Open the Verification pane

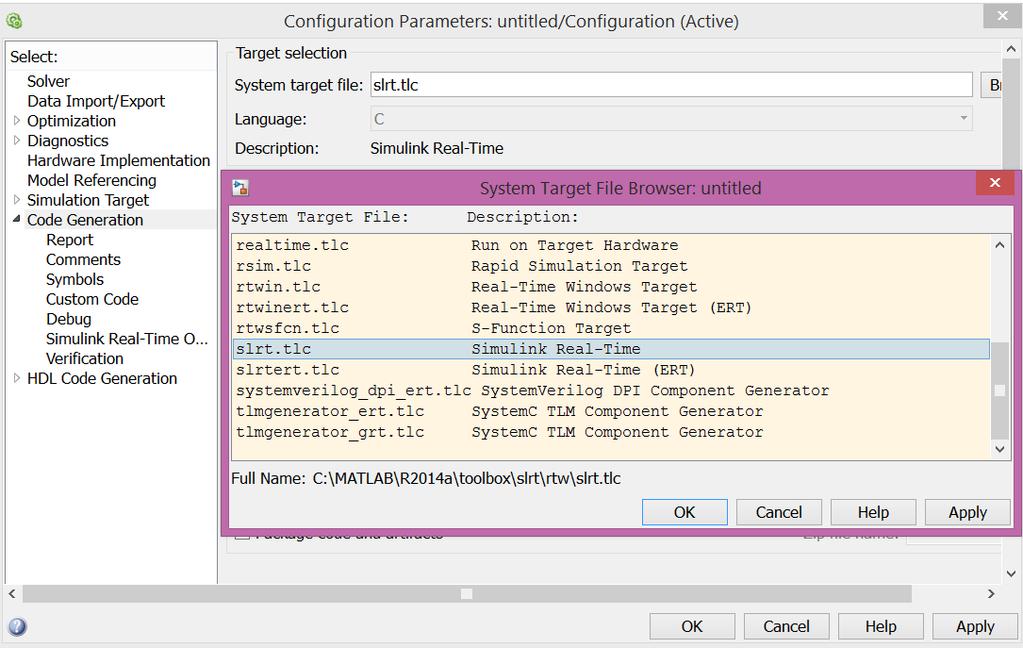click(85, 358)
